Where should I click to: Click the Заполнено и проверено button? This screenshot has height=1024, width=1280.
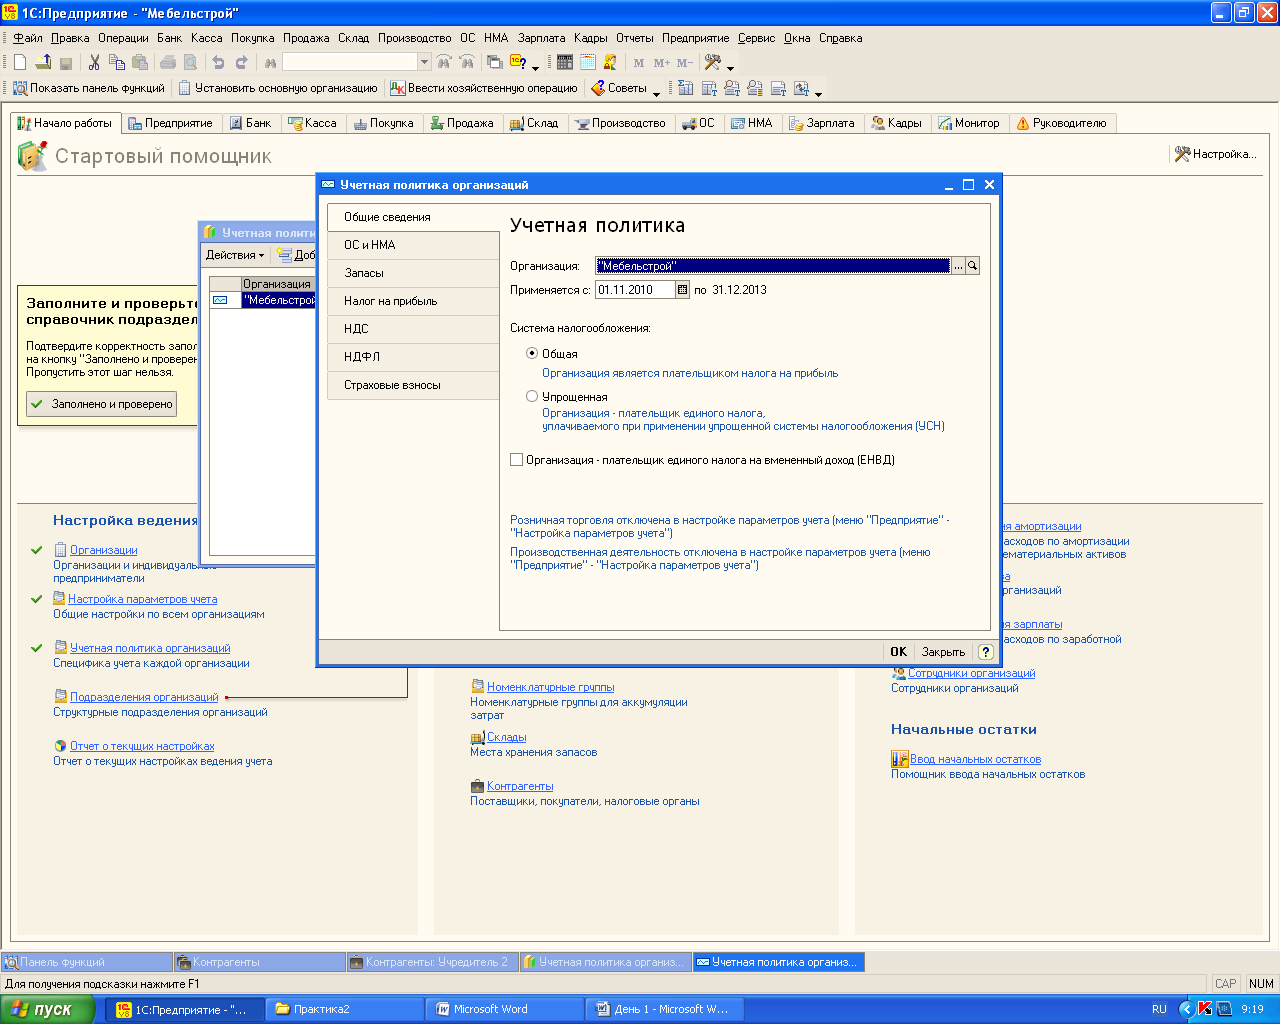(x=102, y=404)
